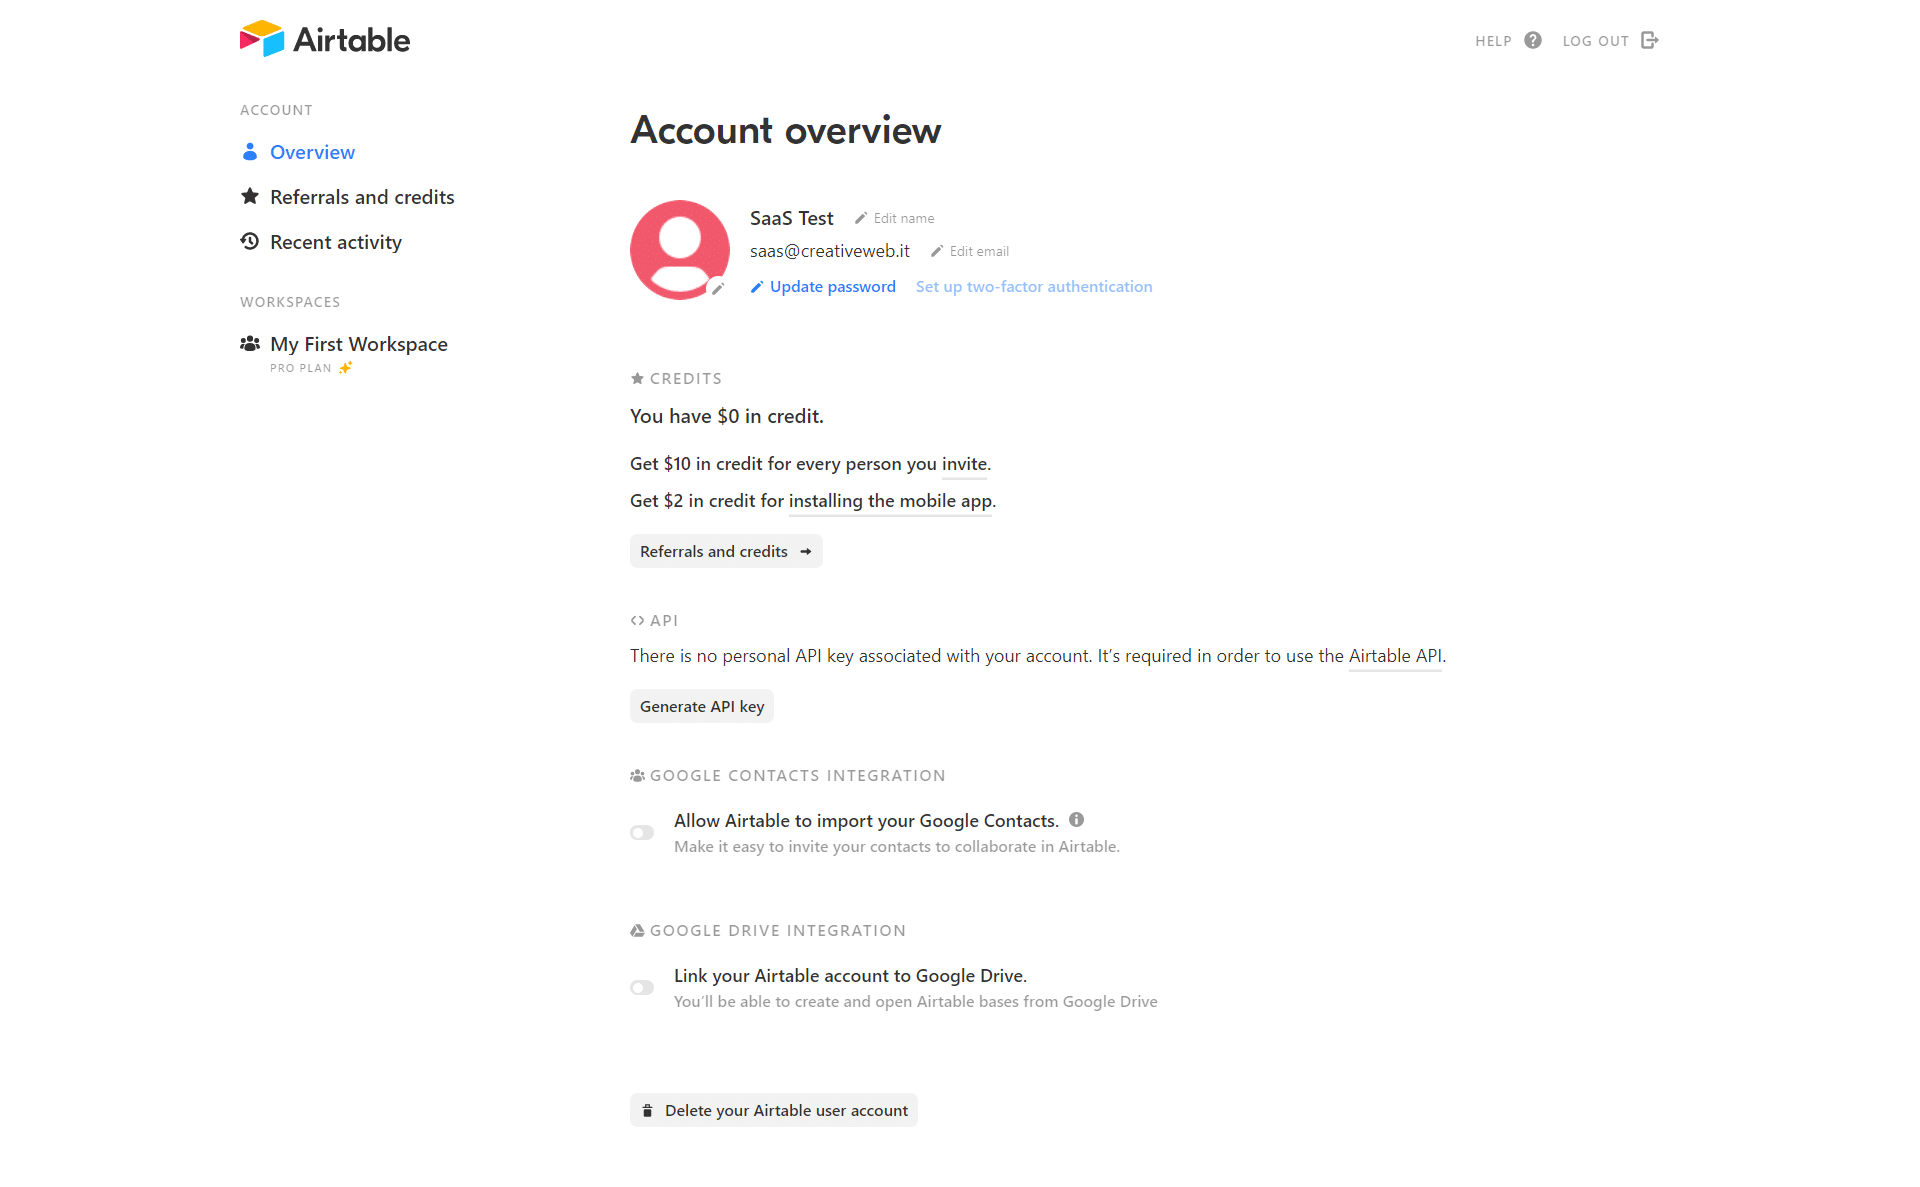Click Edit name pencil icon

tap(860, 218)
